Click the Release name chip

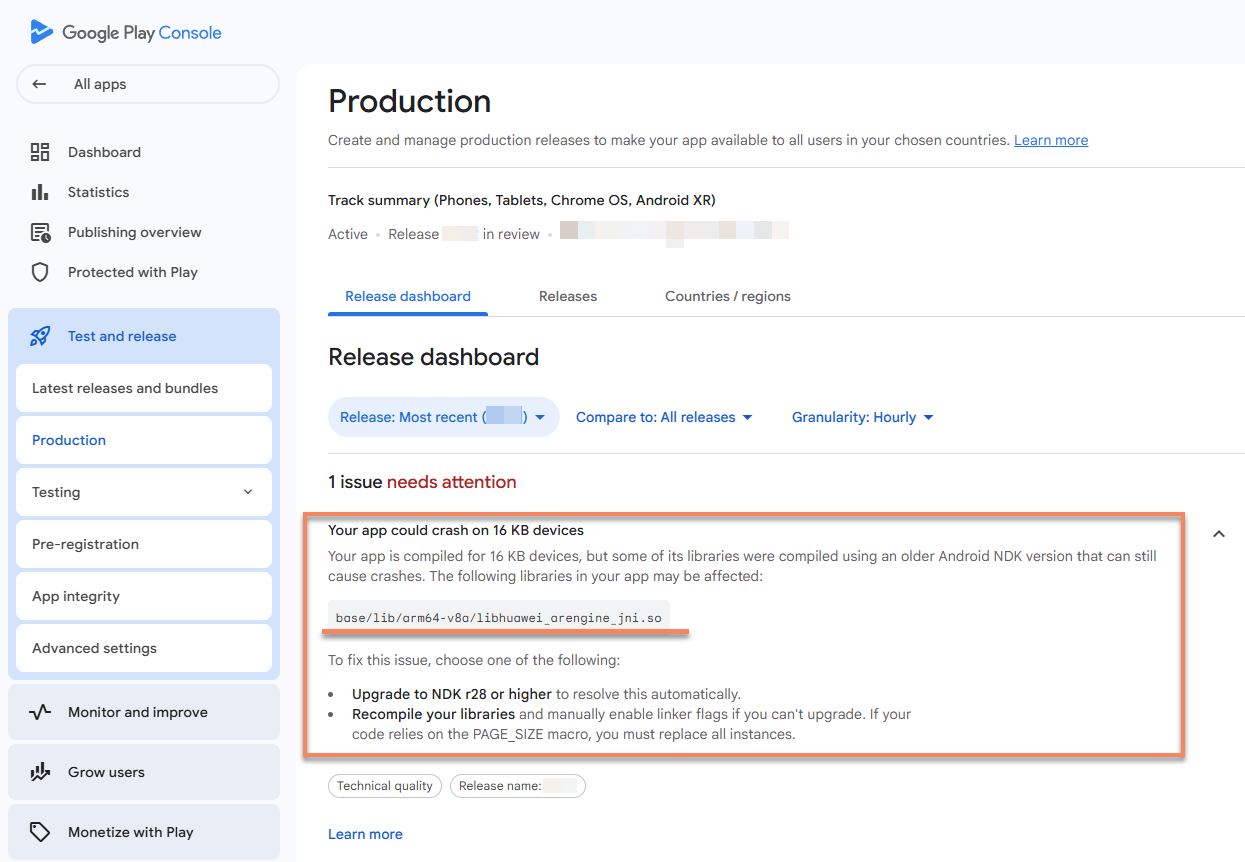pyautogui.click(x=518, y=786)
